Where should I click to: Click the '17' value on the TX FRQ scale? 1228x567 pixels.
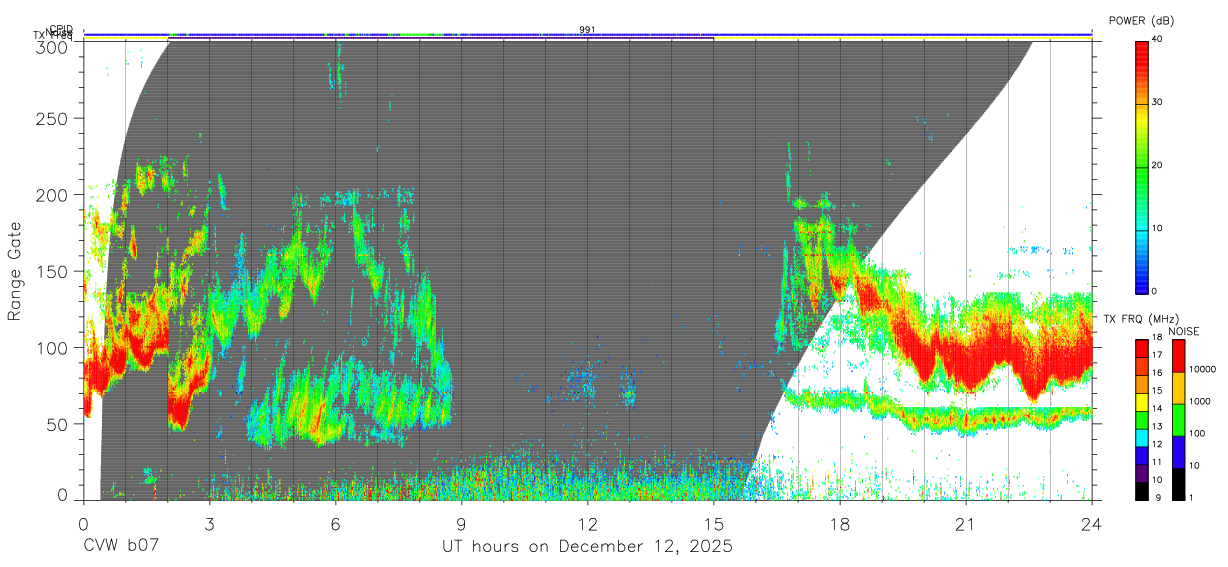pyautogui.click(x=1157, y=355)
